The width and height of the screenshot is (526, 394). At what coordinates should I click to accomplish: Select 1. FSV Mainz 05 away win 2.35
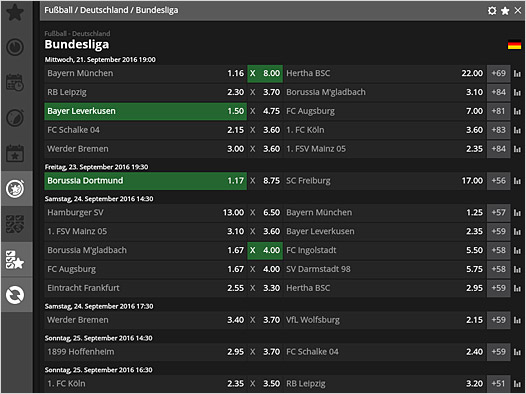click(x=385, y=149)
